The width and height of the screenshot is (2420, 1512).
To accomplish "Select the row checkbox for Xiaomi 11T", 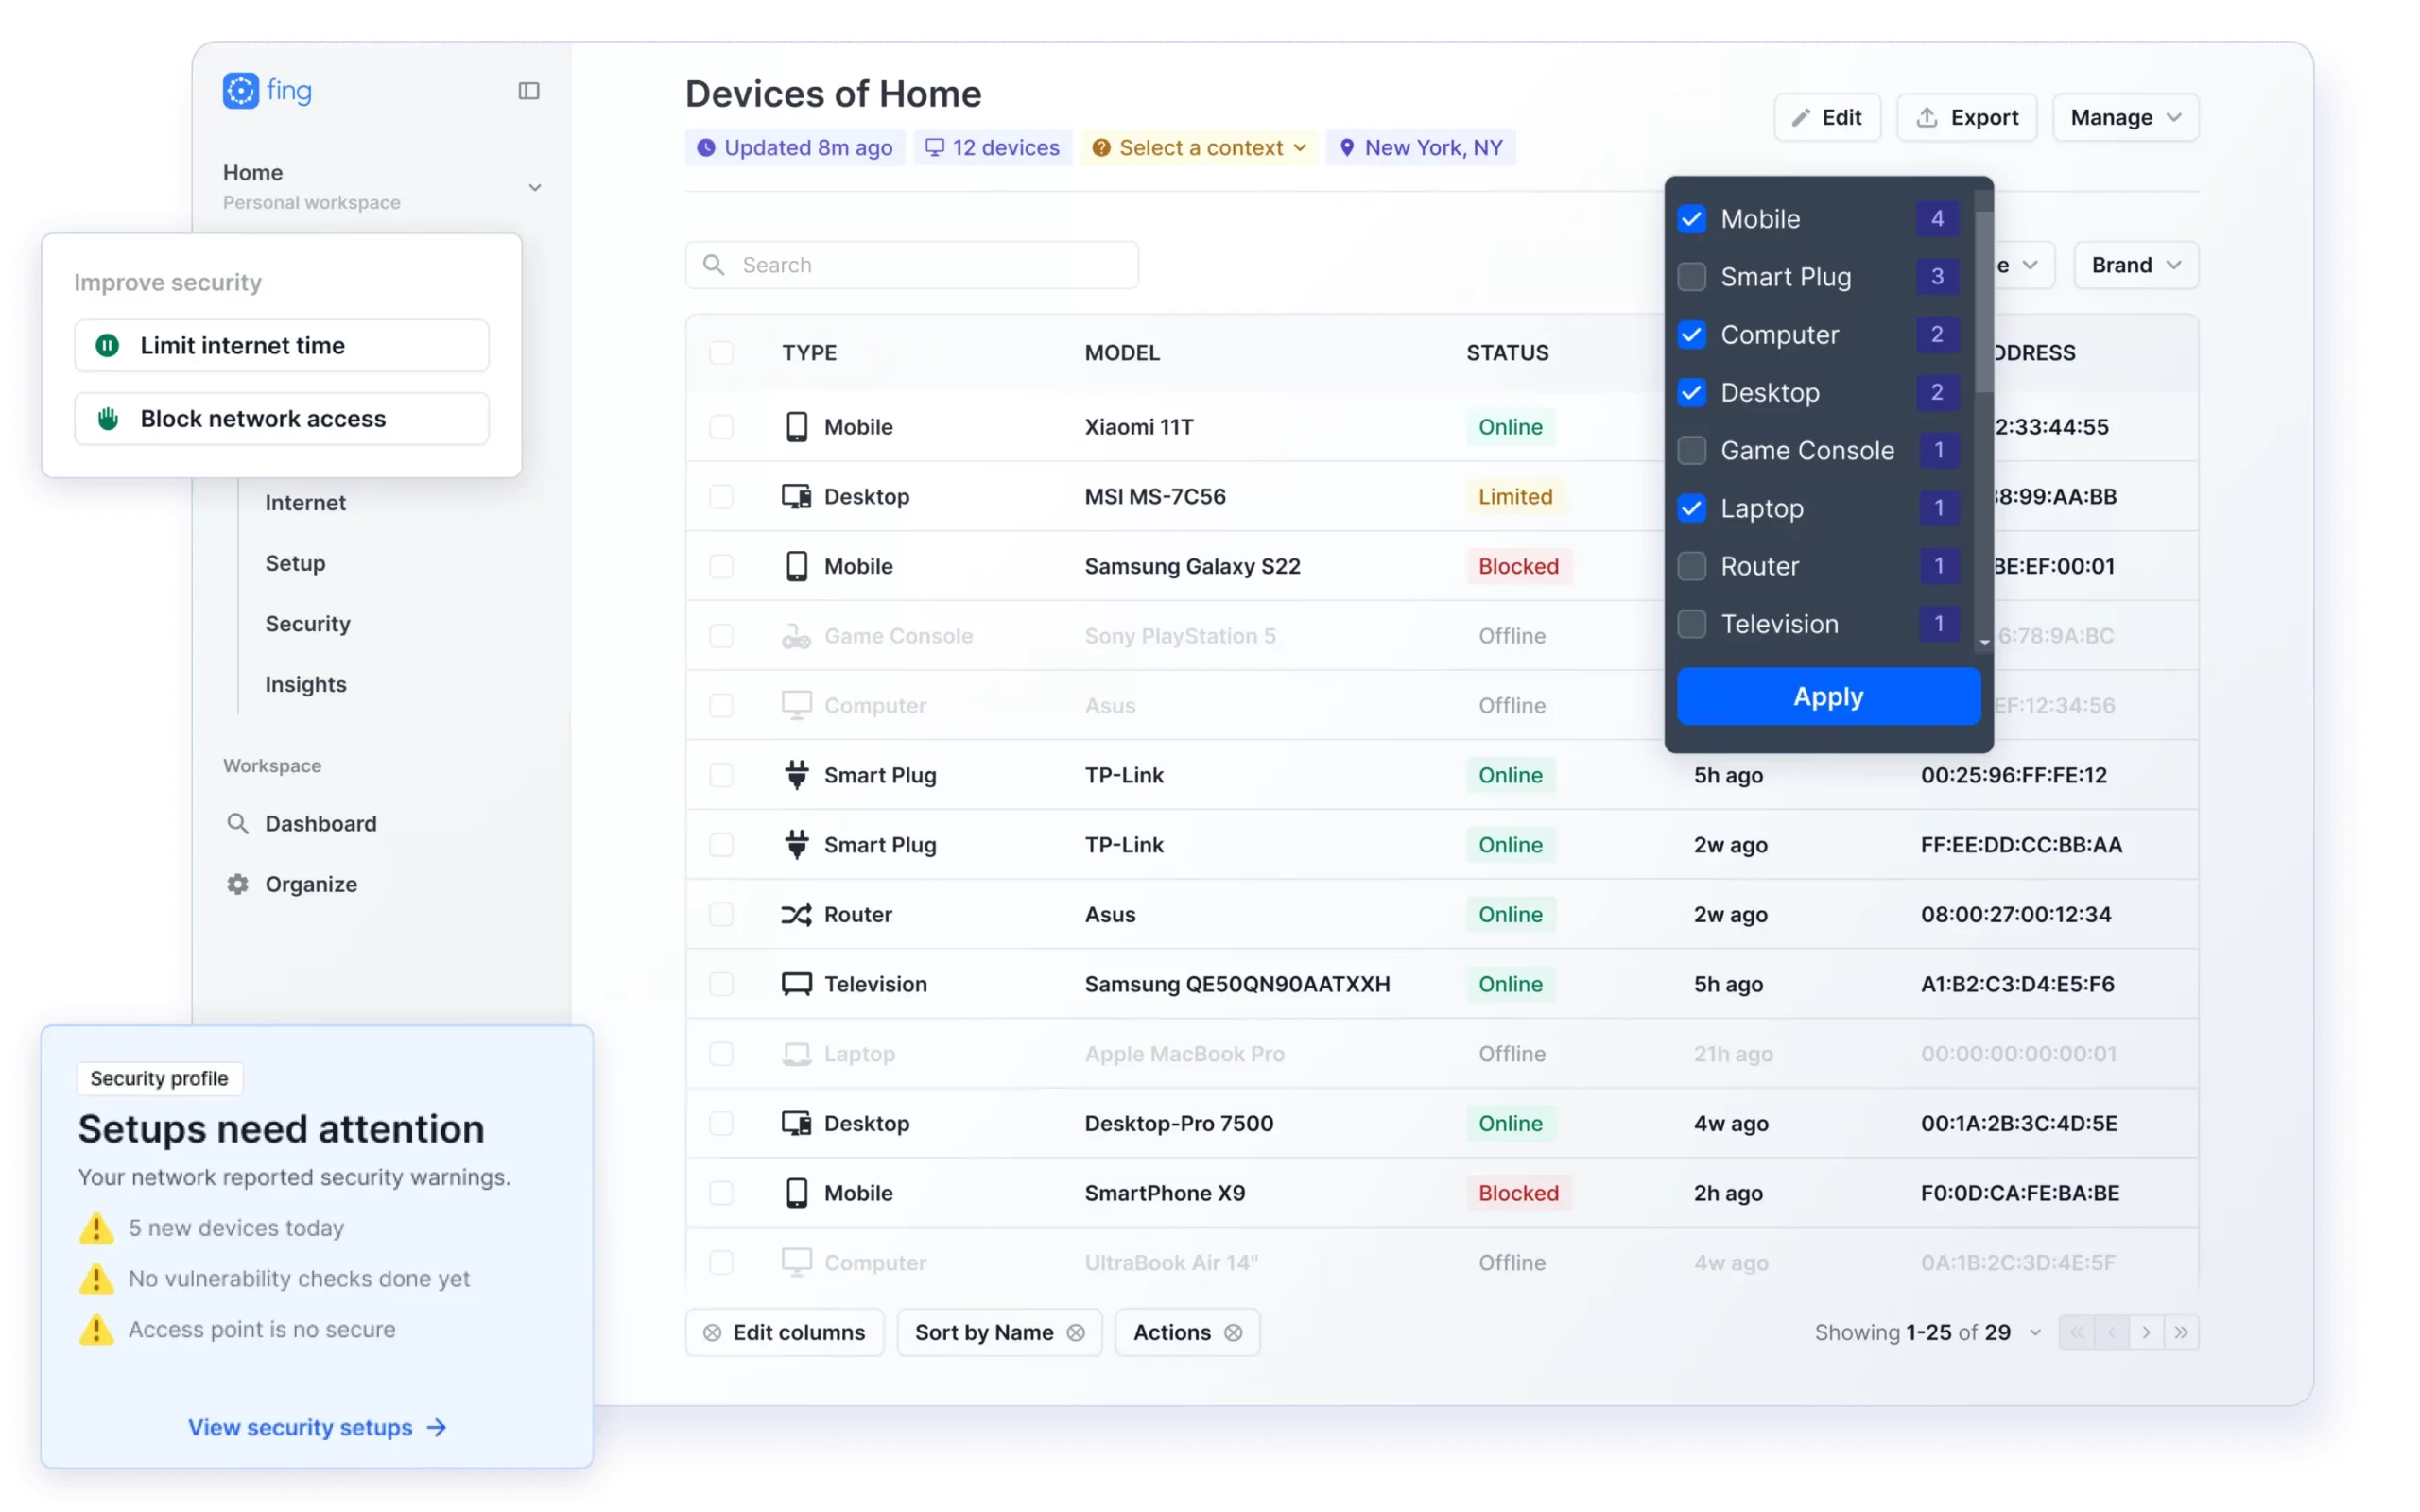I will point(722,426).
